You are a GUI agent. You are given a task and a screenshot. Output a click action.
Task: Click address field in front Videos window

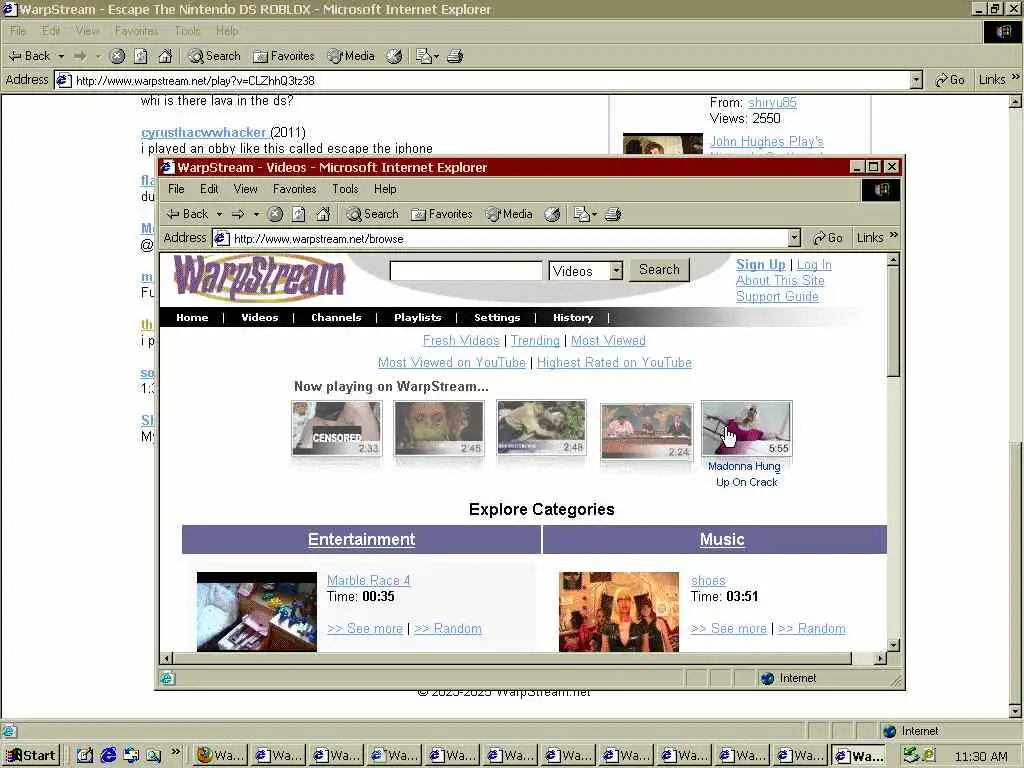(x=500, y=238)
